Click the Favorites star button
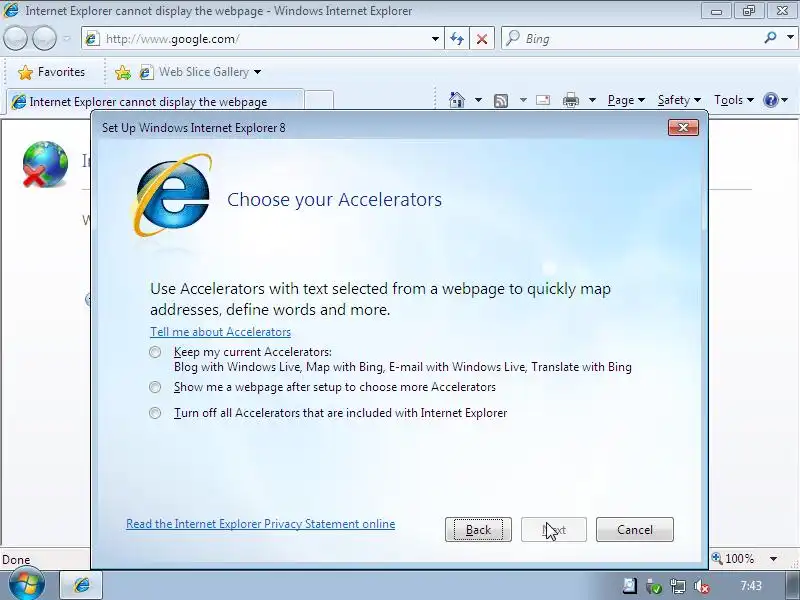This screenshot has width=800, height=600. pyautogui.click(x=51, y=72)
